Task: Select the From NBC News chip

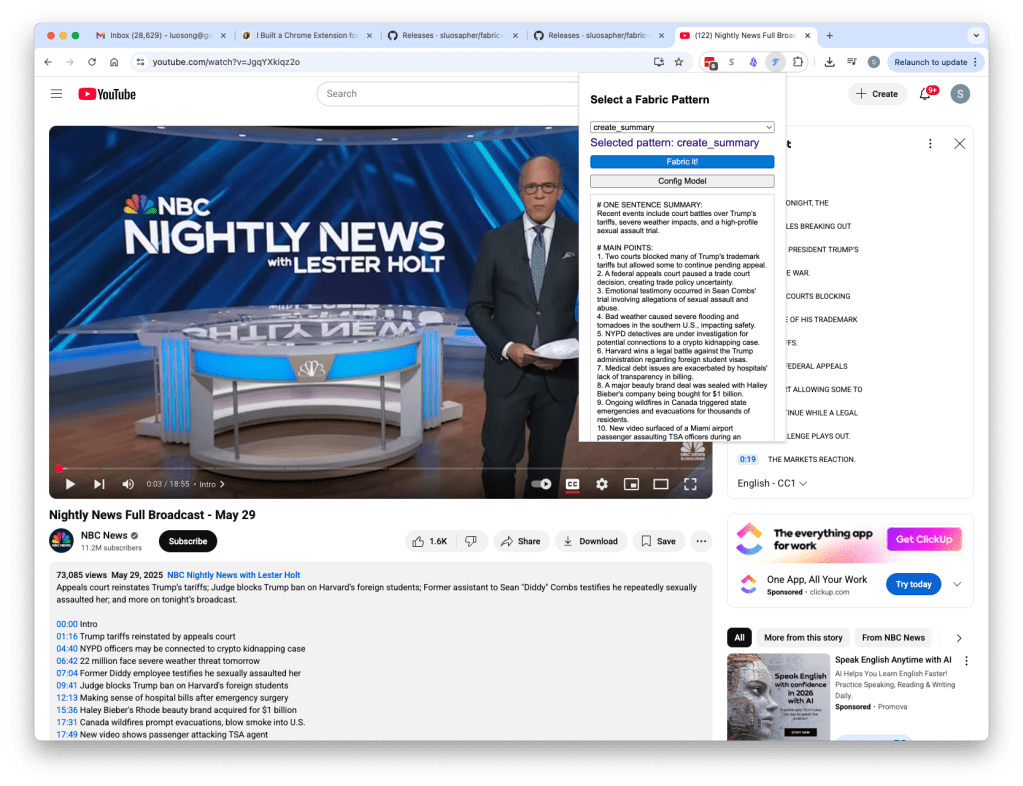Action: coord(893,637)
